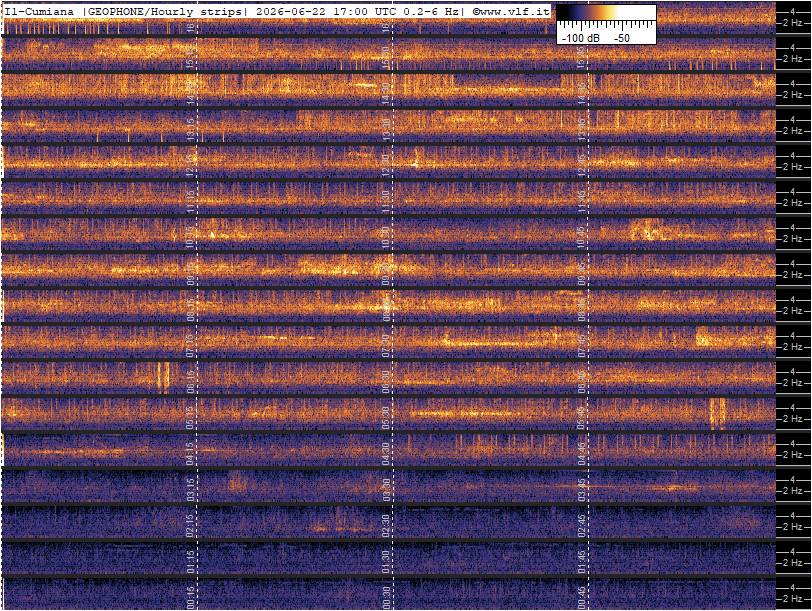Screen dimensions: 812x611
Task: Click the 12:15 time marker
Action: point(192,165)
